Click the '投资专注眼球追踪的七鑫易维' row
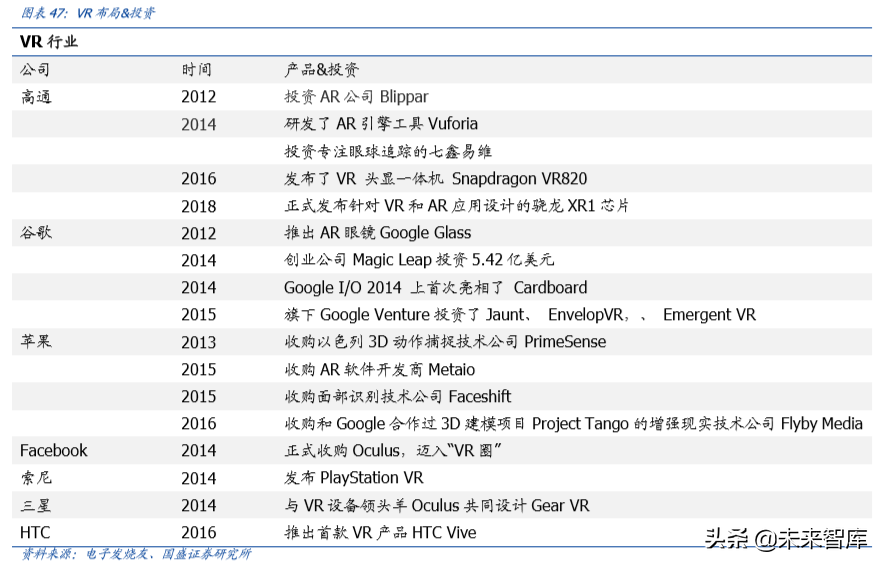The width and height of the screenshot is (884, 567). [388, 151]
